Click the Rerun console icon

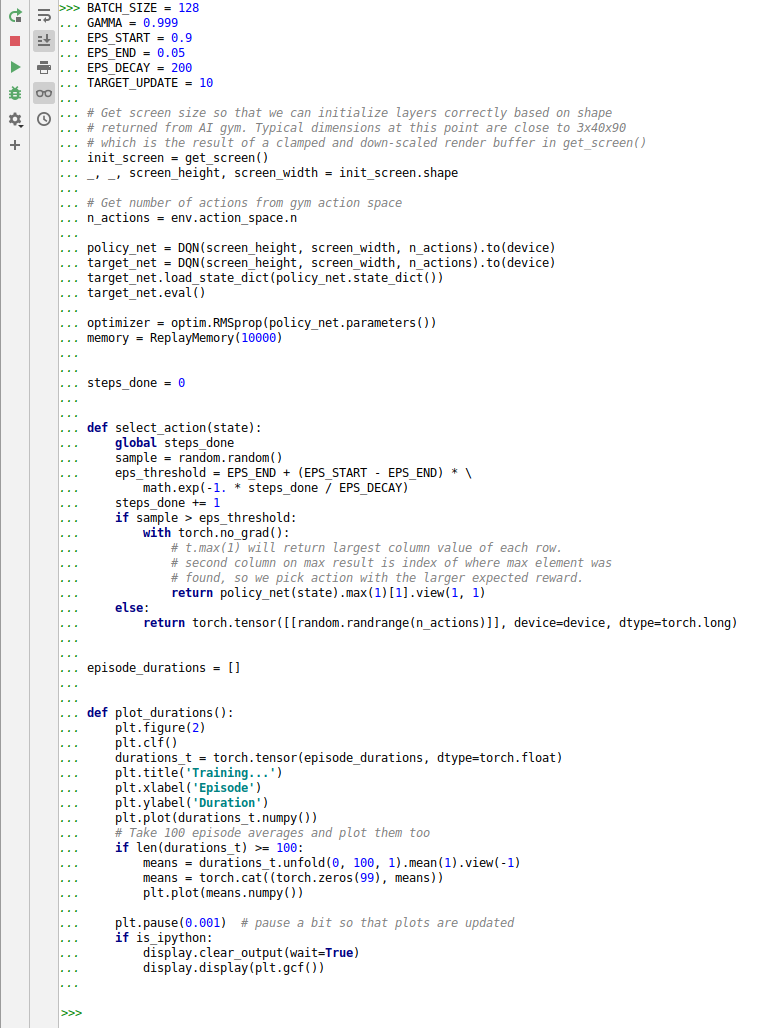(x=15, y=15)
